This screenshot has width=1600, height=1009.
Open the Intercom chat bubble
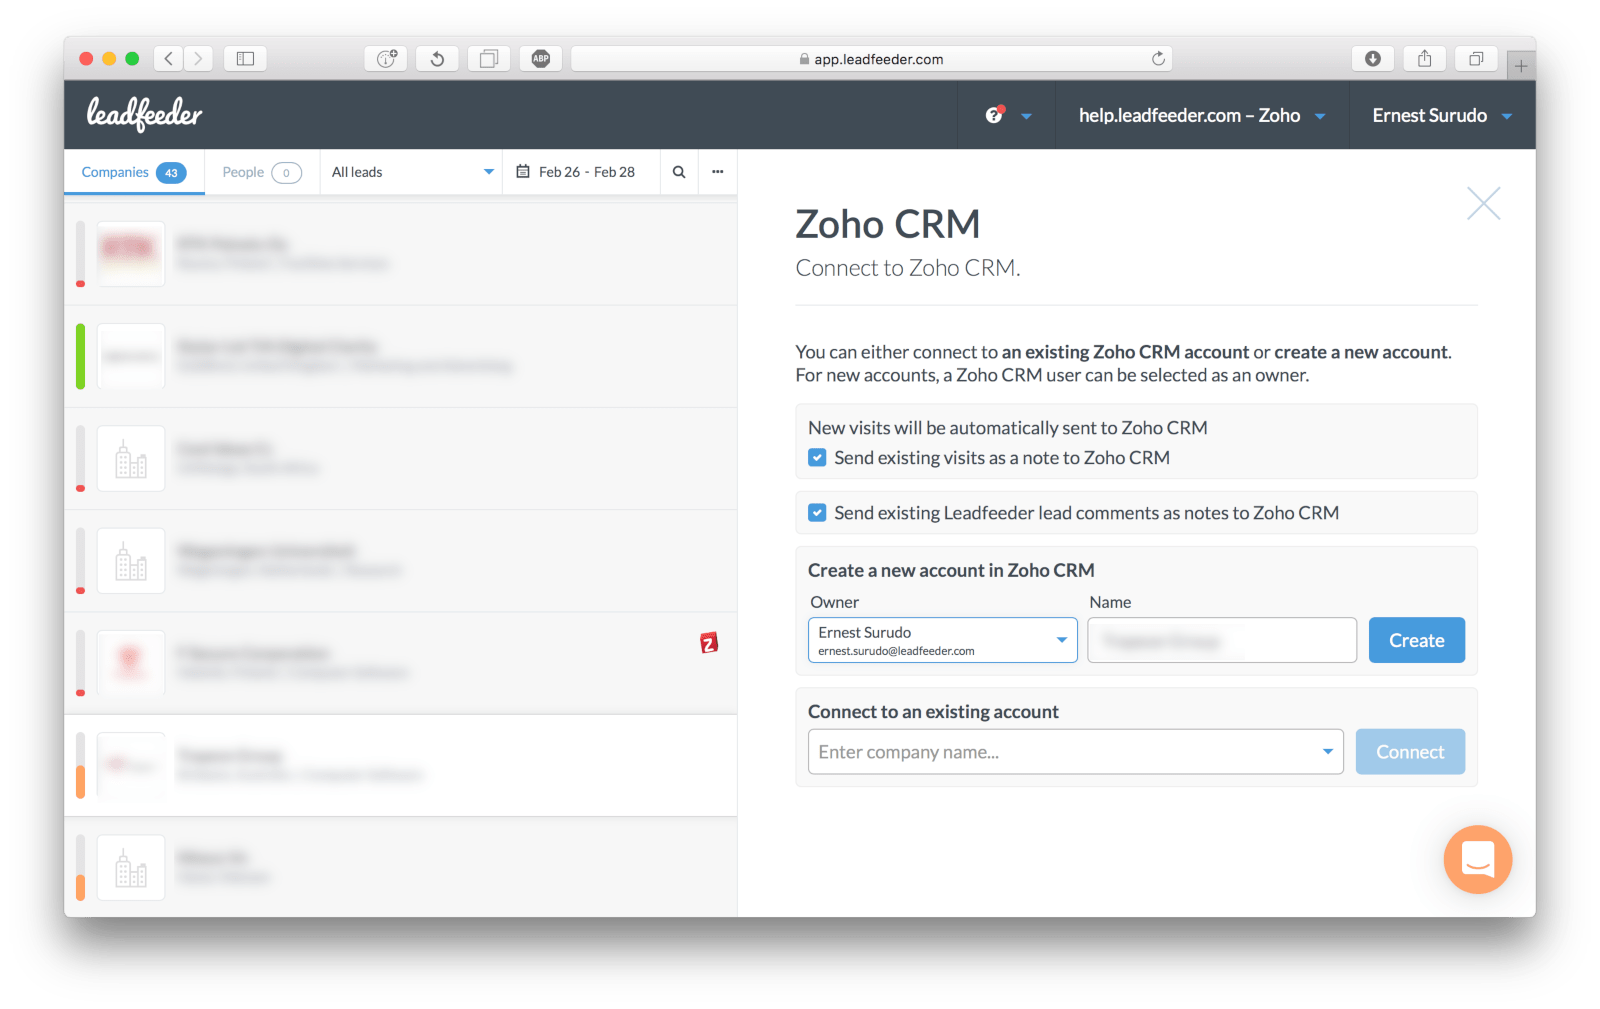click(x=1476, y=859)
